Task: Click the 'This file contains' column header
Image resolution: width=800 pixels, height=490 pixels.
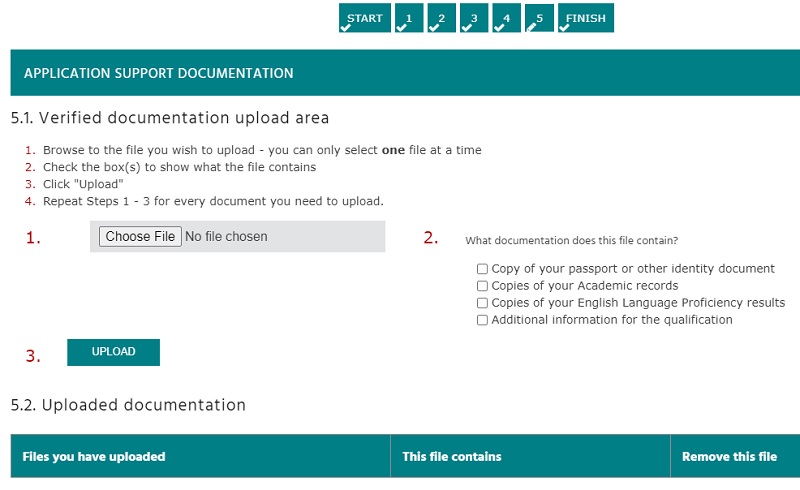Action: click(452, 457)
